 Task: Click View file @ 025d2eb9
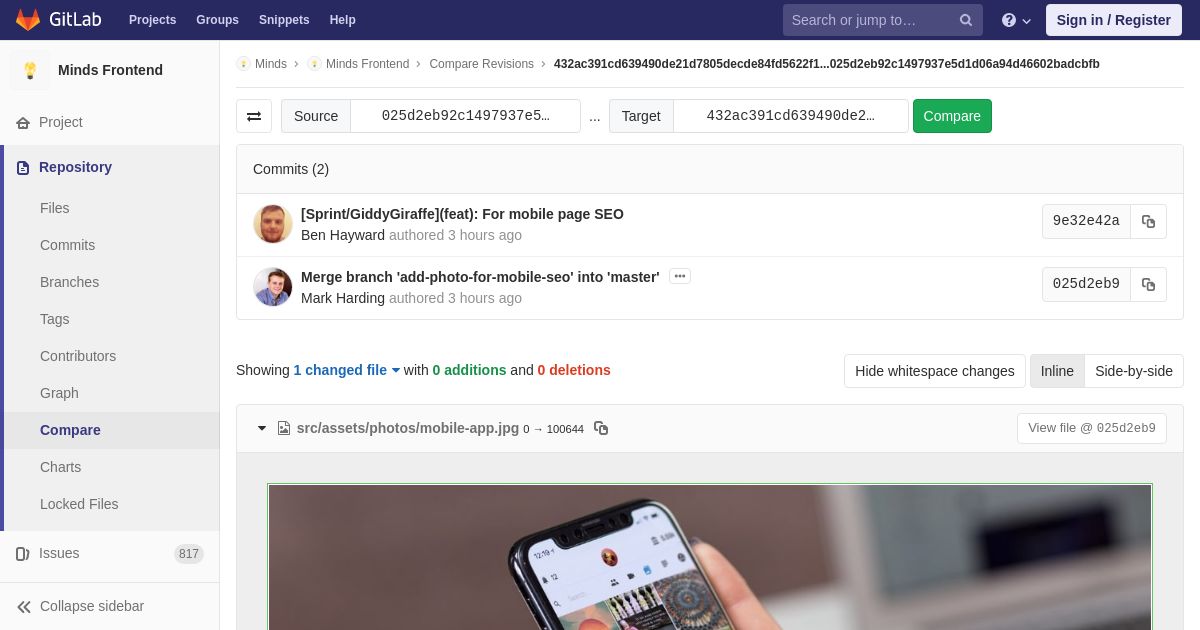click(x=1092, y=428)
